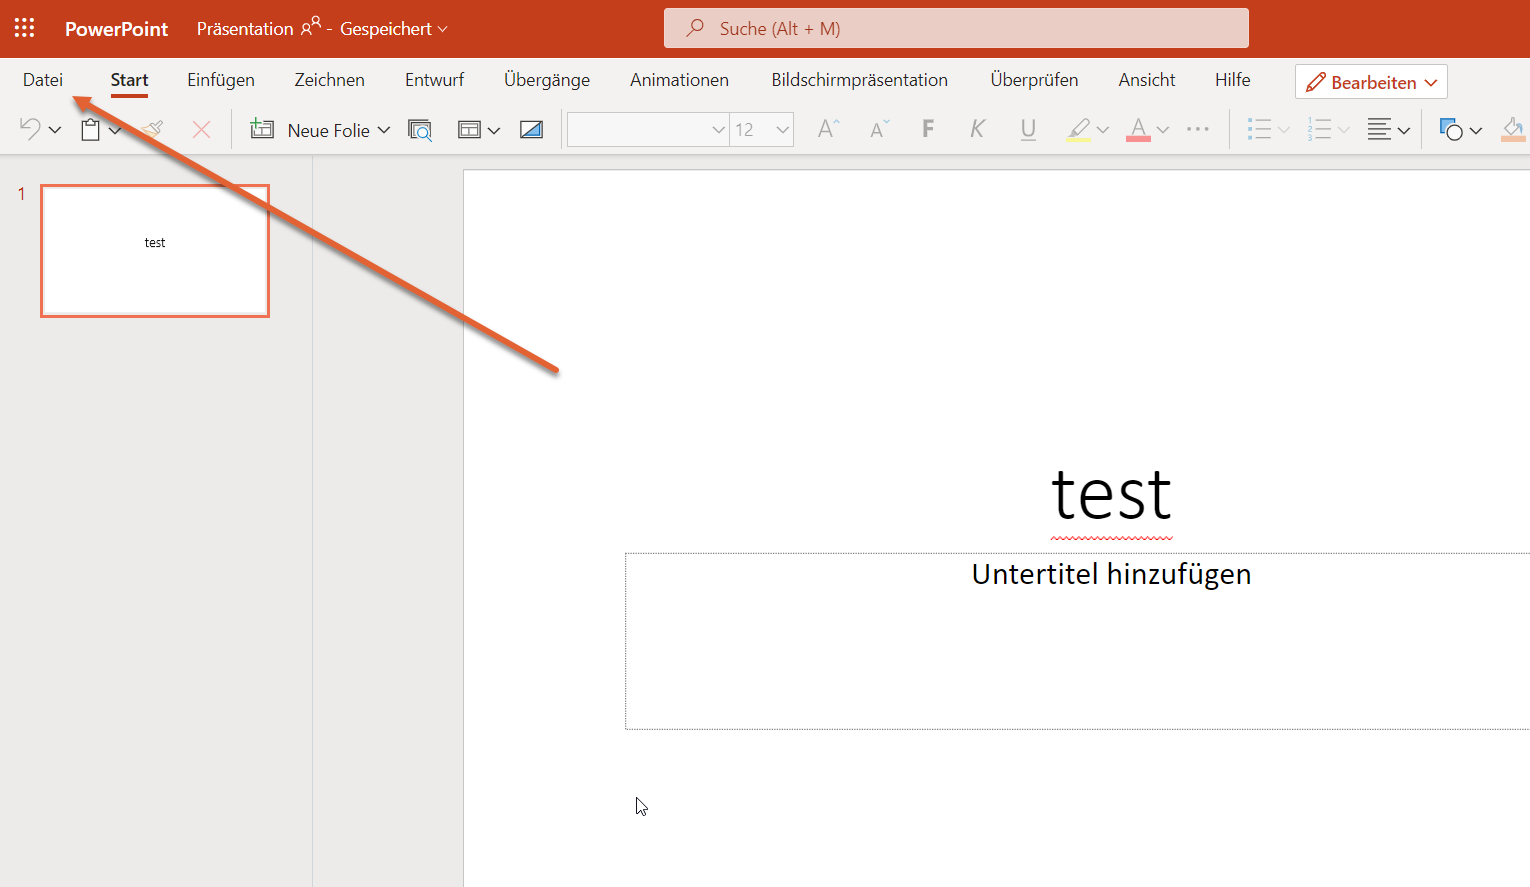1530x887 pixels.
Task: Select slide 1 thumbnail in the panel
Action: [x=154, y=250]
